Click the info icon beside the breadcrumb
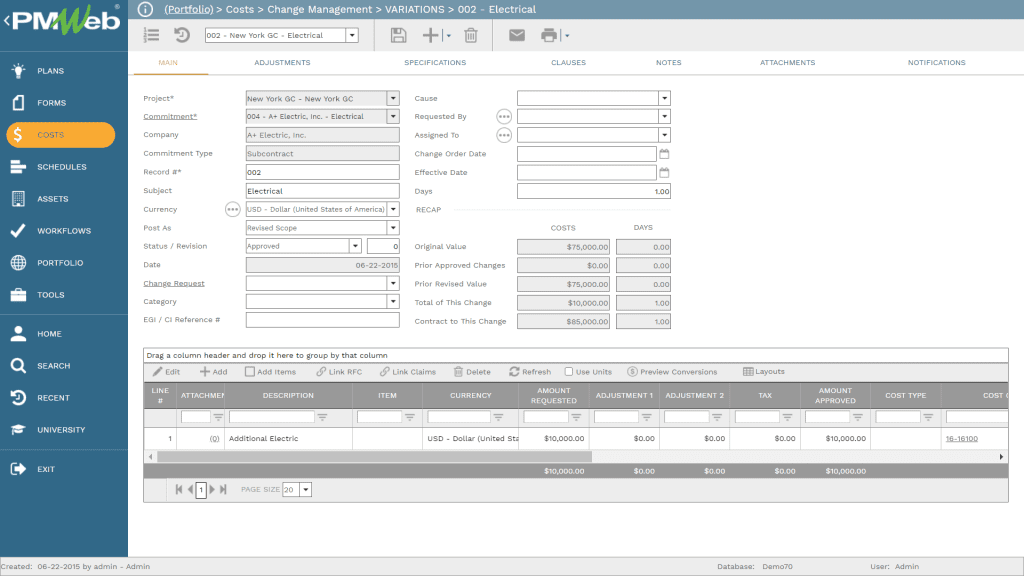 [145, 9]
